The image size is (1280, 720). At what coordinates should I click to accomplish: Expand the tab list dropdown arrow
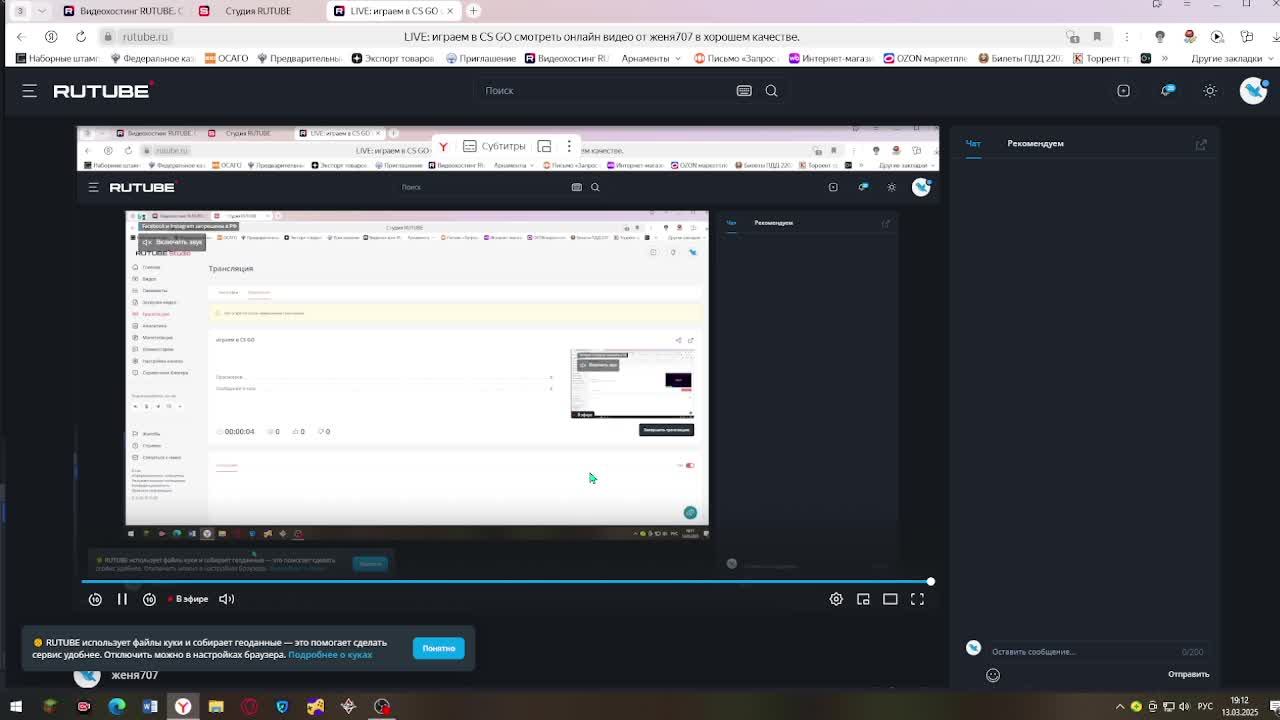[x=41, y=11]
